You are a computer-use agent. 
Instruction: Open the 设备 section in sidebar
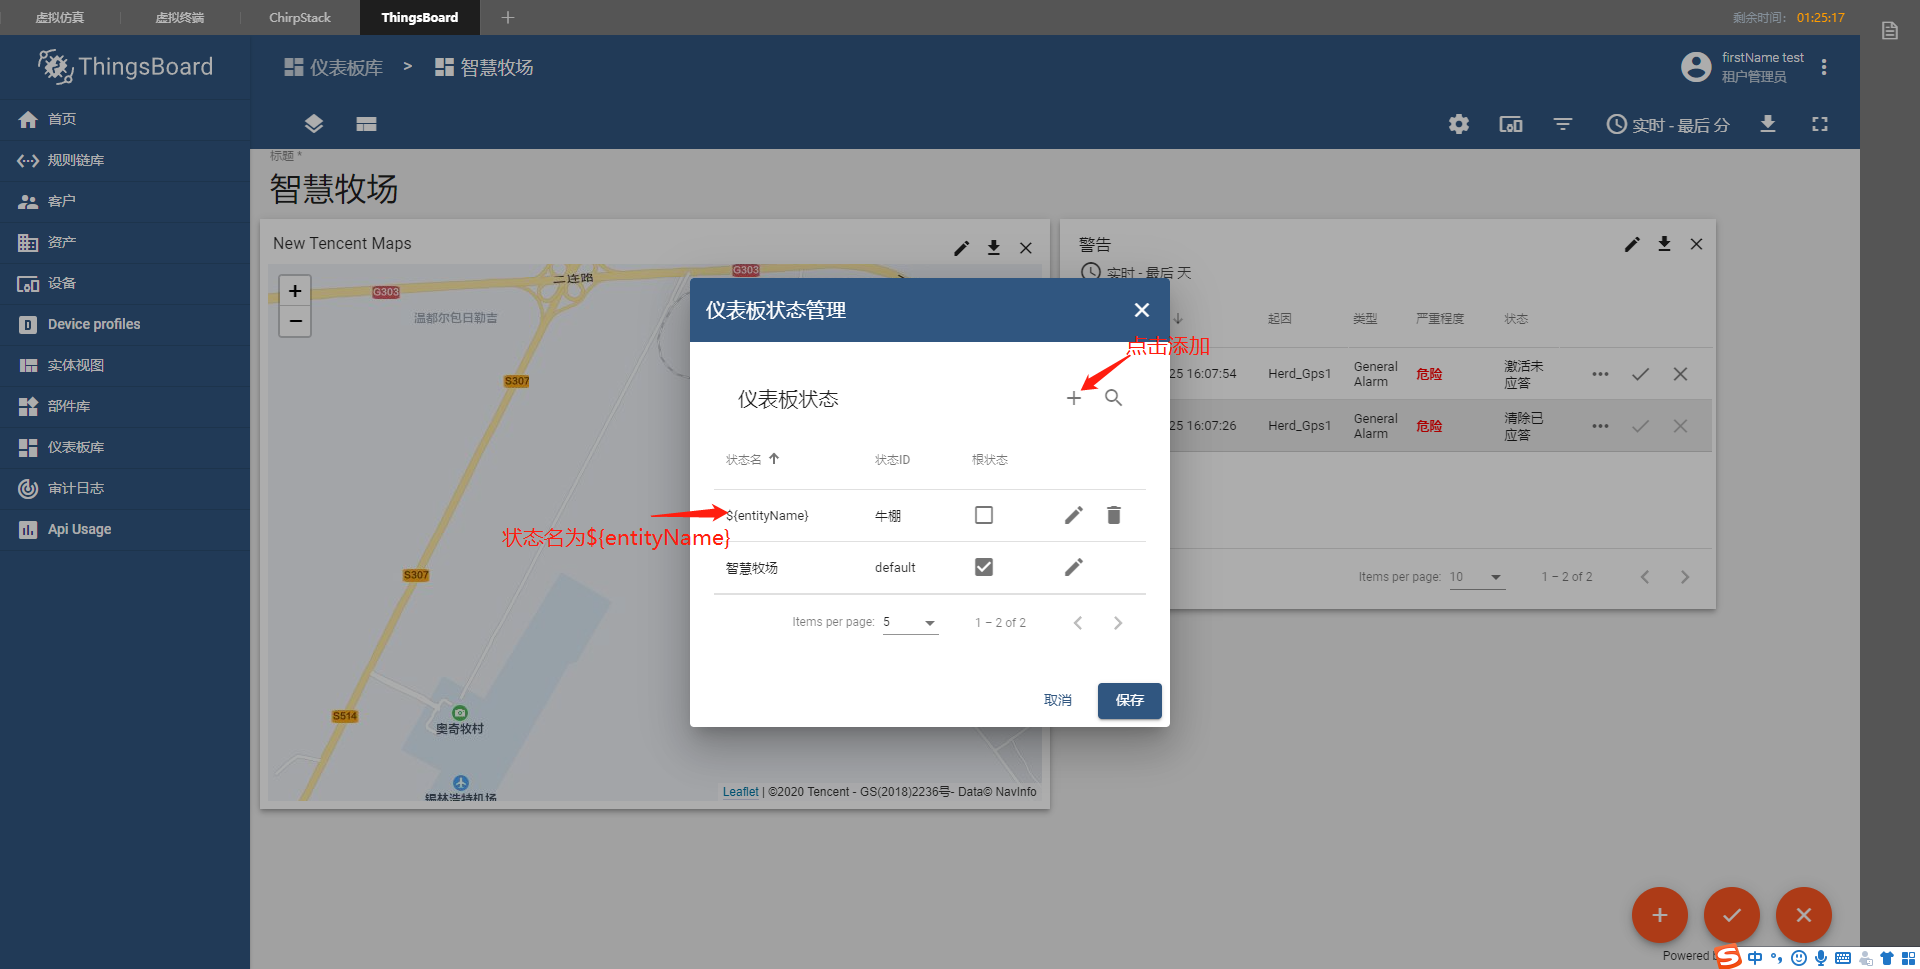click(x=60, y=283)
